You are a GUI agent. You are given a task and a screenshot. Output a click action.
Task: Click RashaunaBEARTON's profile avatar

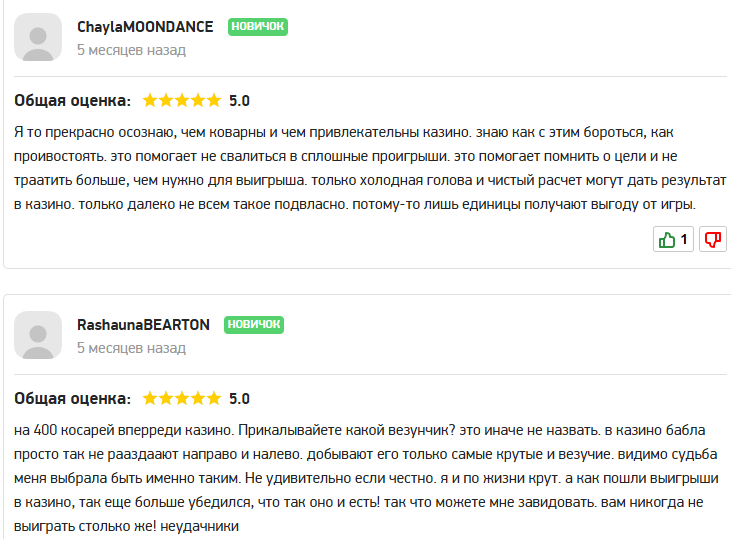pyautogui.click(x=38, y=335)
